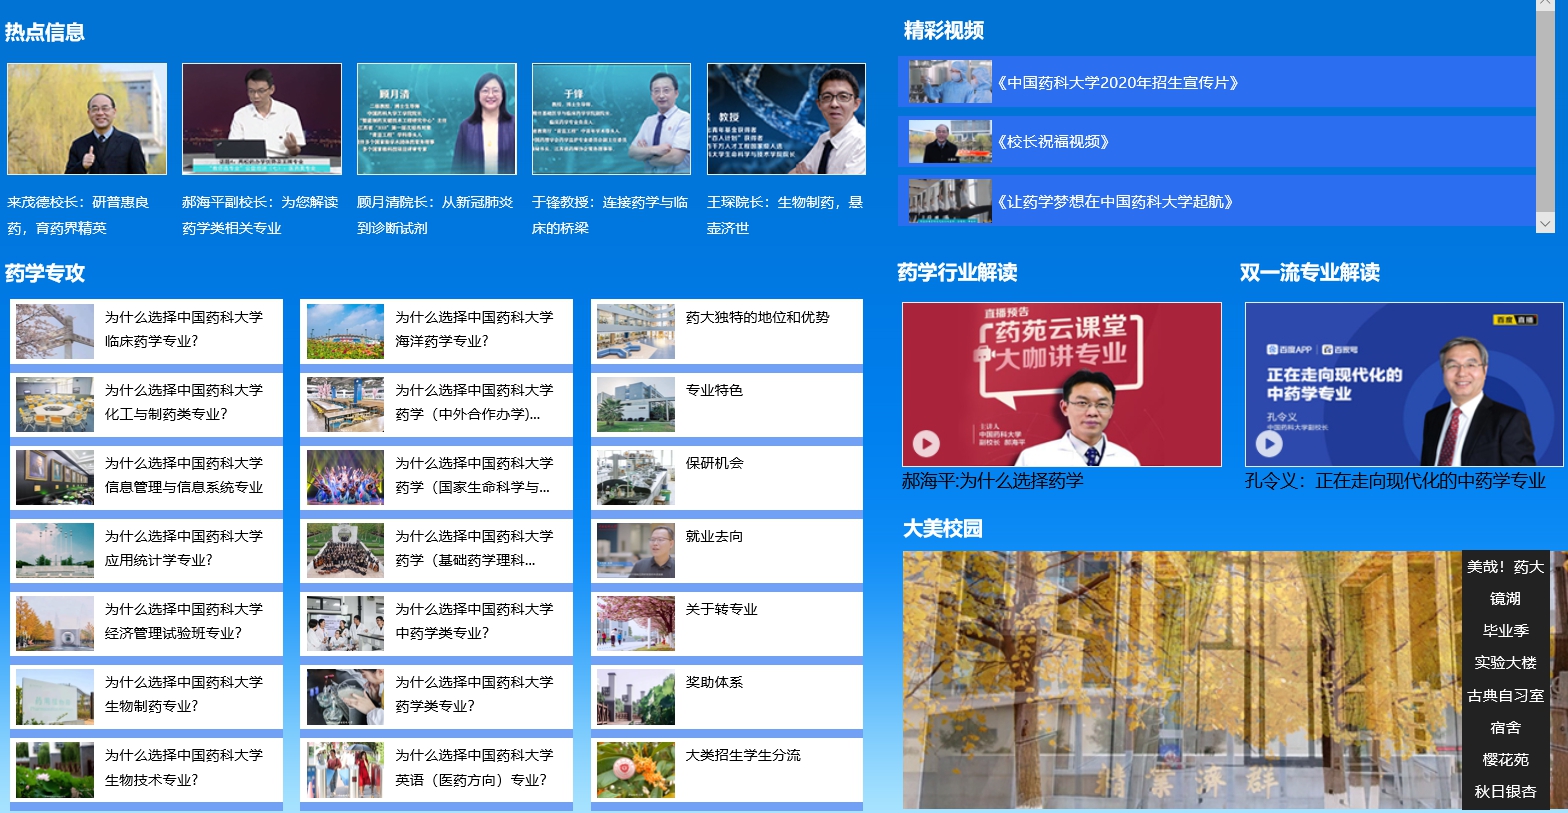Play the 孔令义 中药学专业 video

1269,443
